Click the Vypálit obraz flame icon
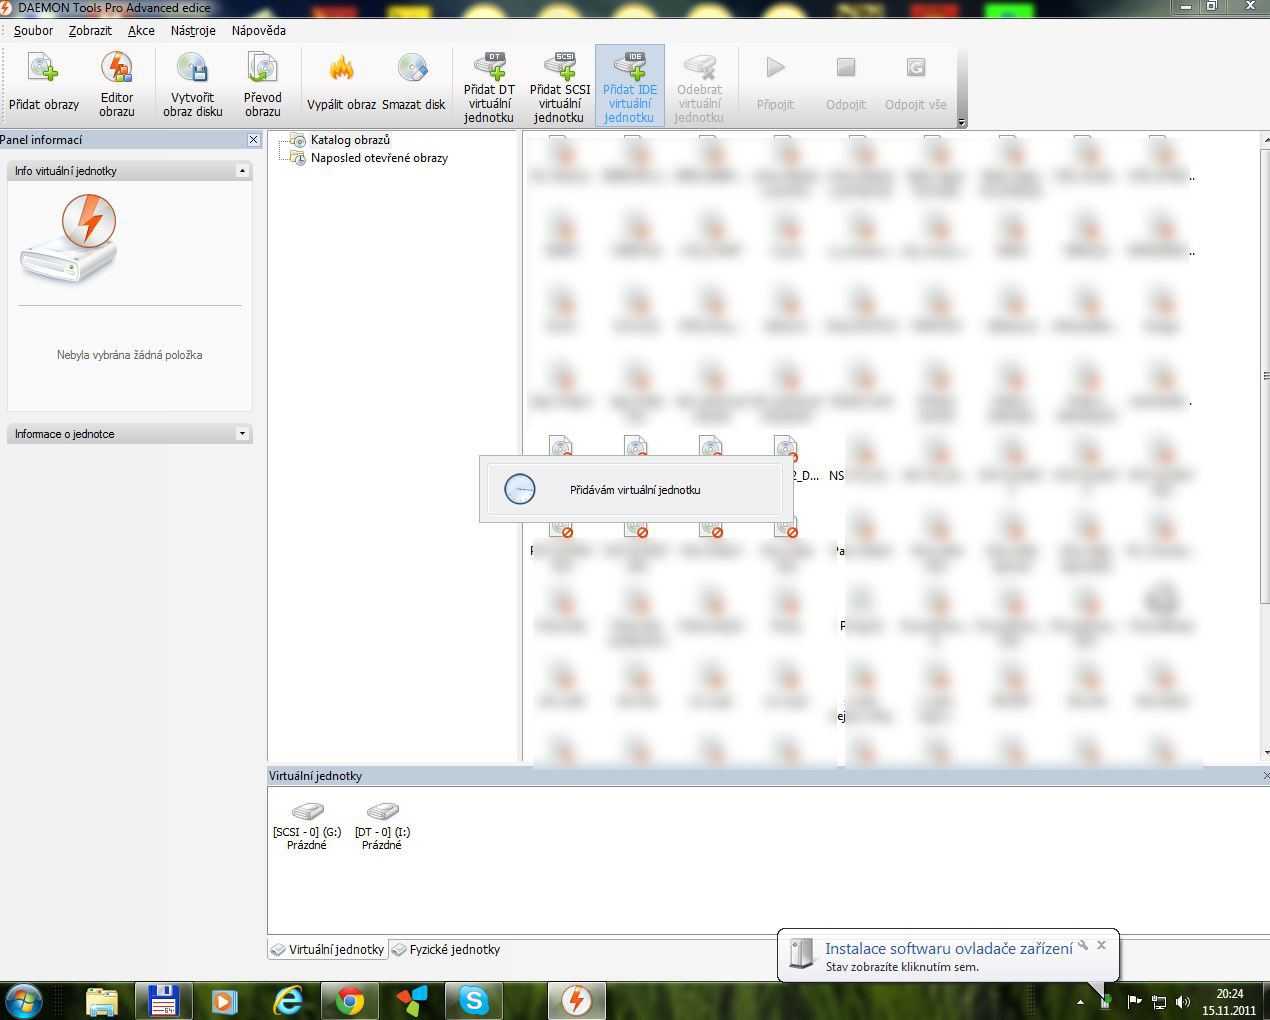Screen dimensions: 1270x1020 click(x=341, y=70)
